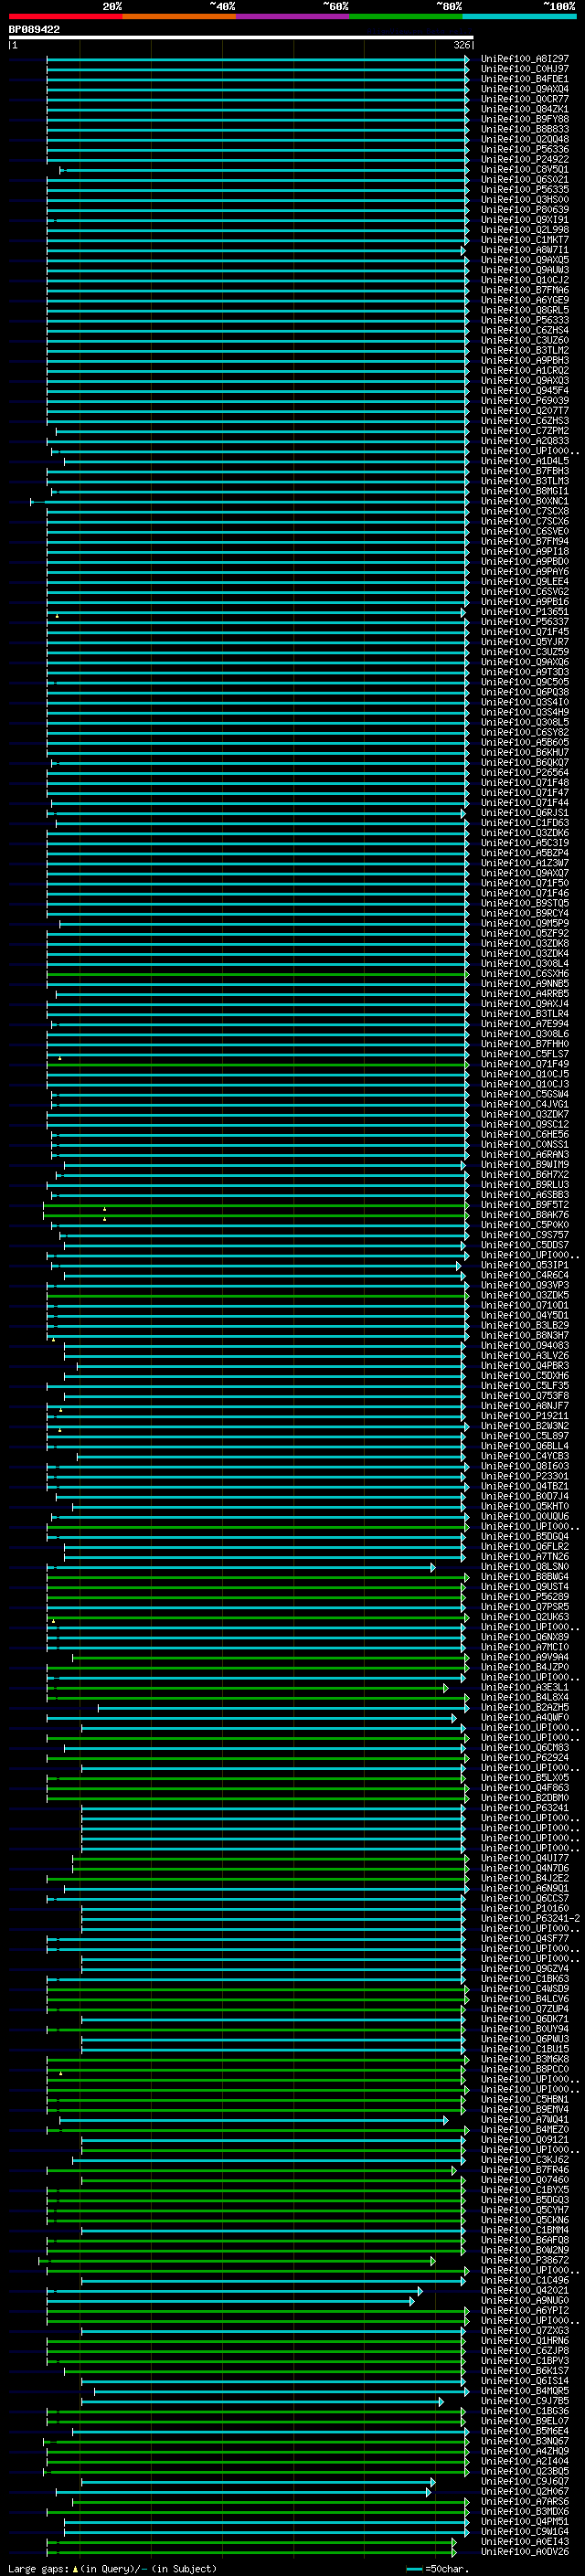Image resolution: width=585 pixels, height=2576 pixels.
Task: Open hit UniRef100_P56289
Action: [525, 1597]
